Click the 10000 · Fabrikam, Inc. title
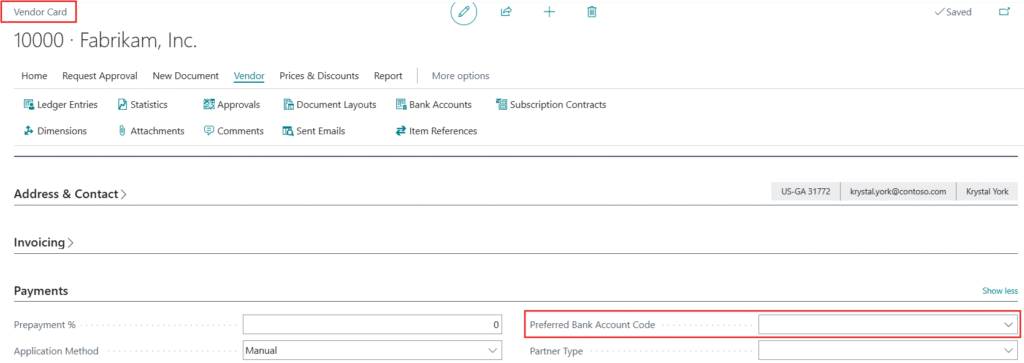The height and width of the screenshot is (363, 1024). [105, 41]
